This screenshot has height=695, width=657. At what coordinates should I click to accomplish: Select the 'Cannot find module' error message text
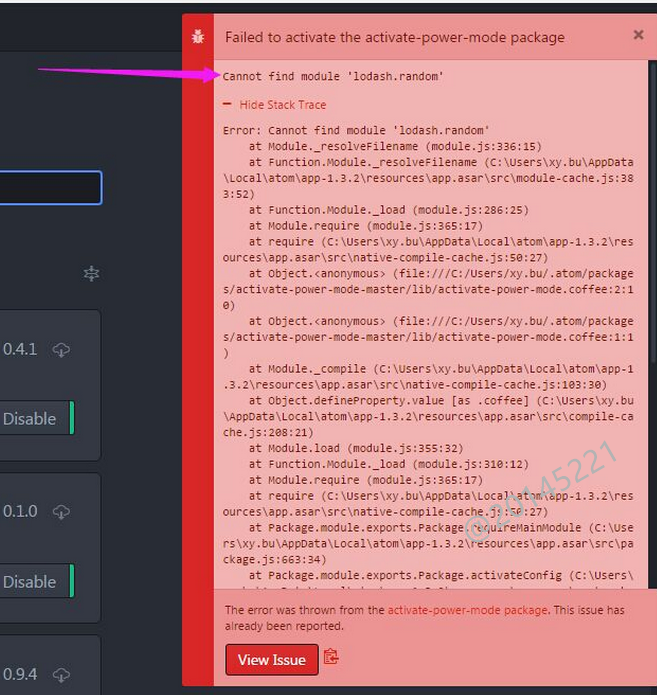coord(333,76)
